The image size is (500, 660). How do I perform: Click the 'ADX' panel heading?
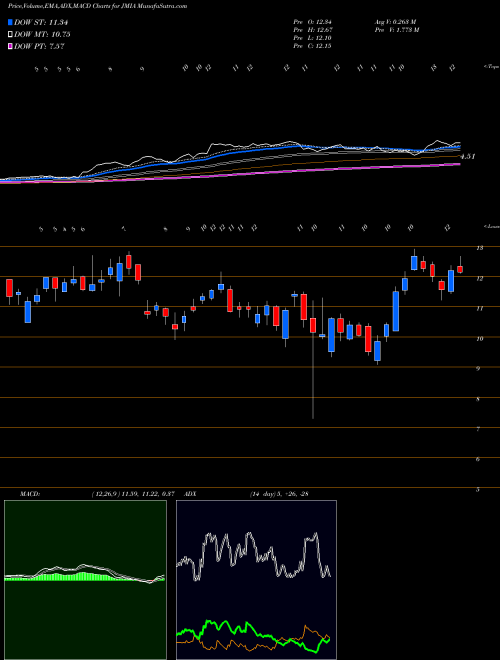[189, 494]
